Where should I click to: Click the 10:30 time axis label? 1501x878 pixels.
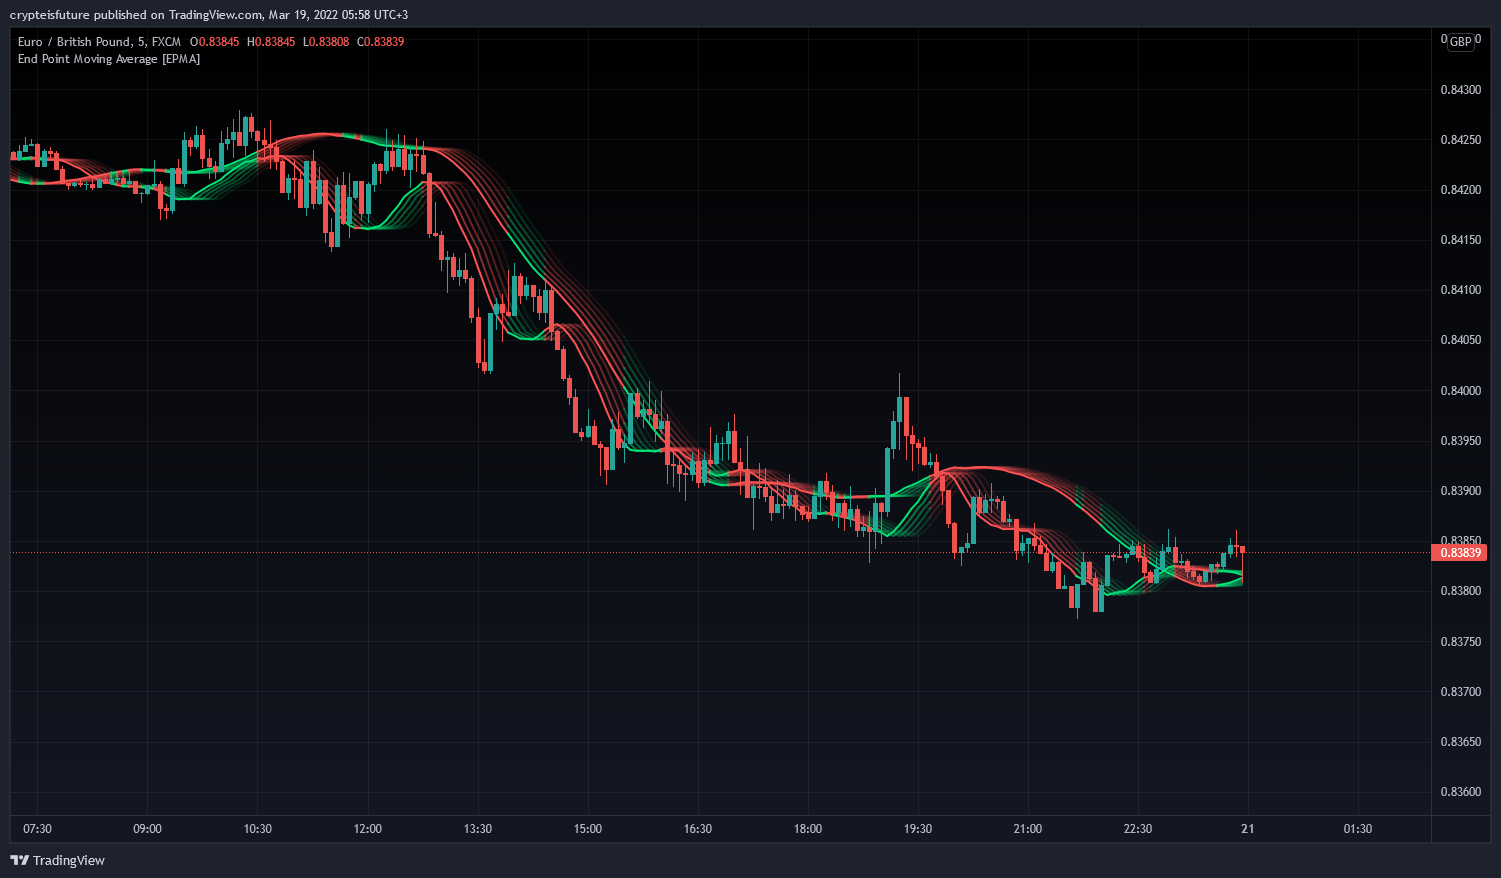coord(257,829)
